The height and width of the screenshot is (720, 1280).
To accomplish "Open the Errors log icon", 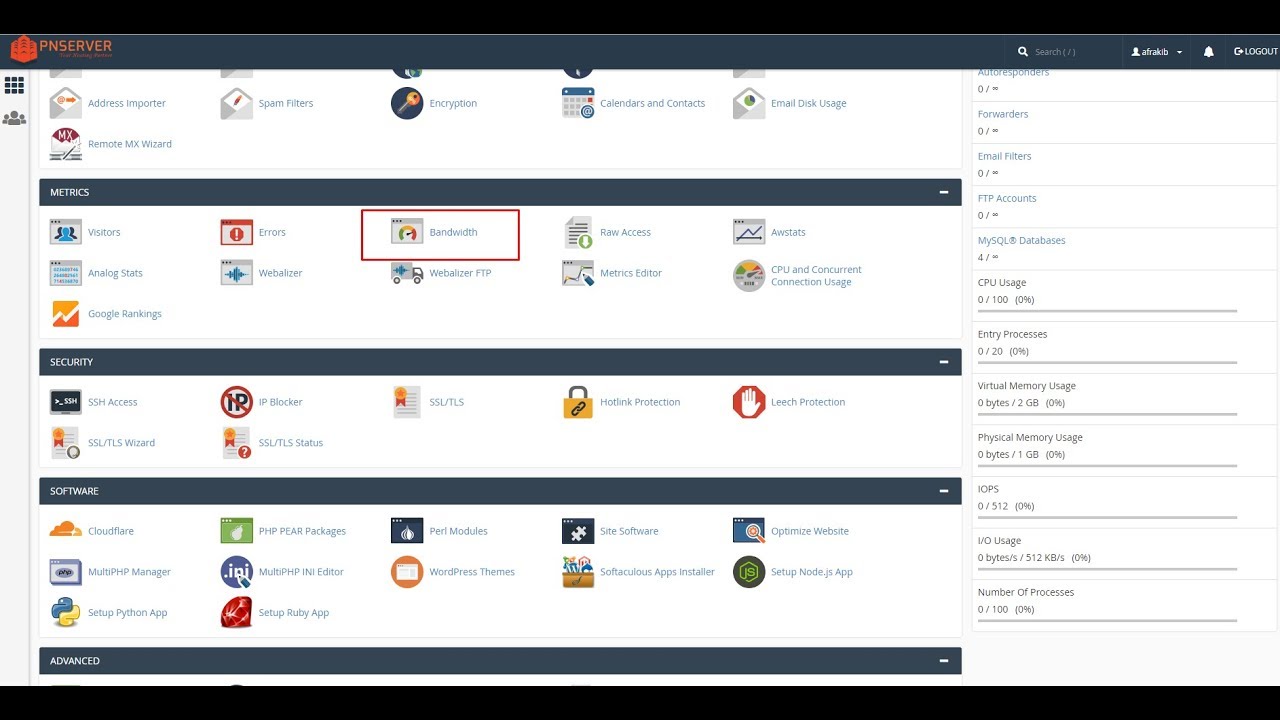I will (x=237, y=232).
